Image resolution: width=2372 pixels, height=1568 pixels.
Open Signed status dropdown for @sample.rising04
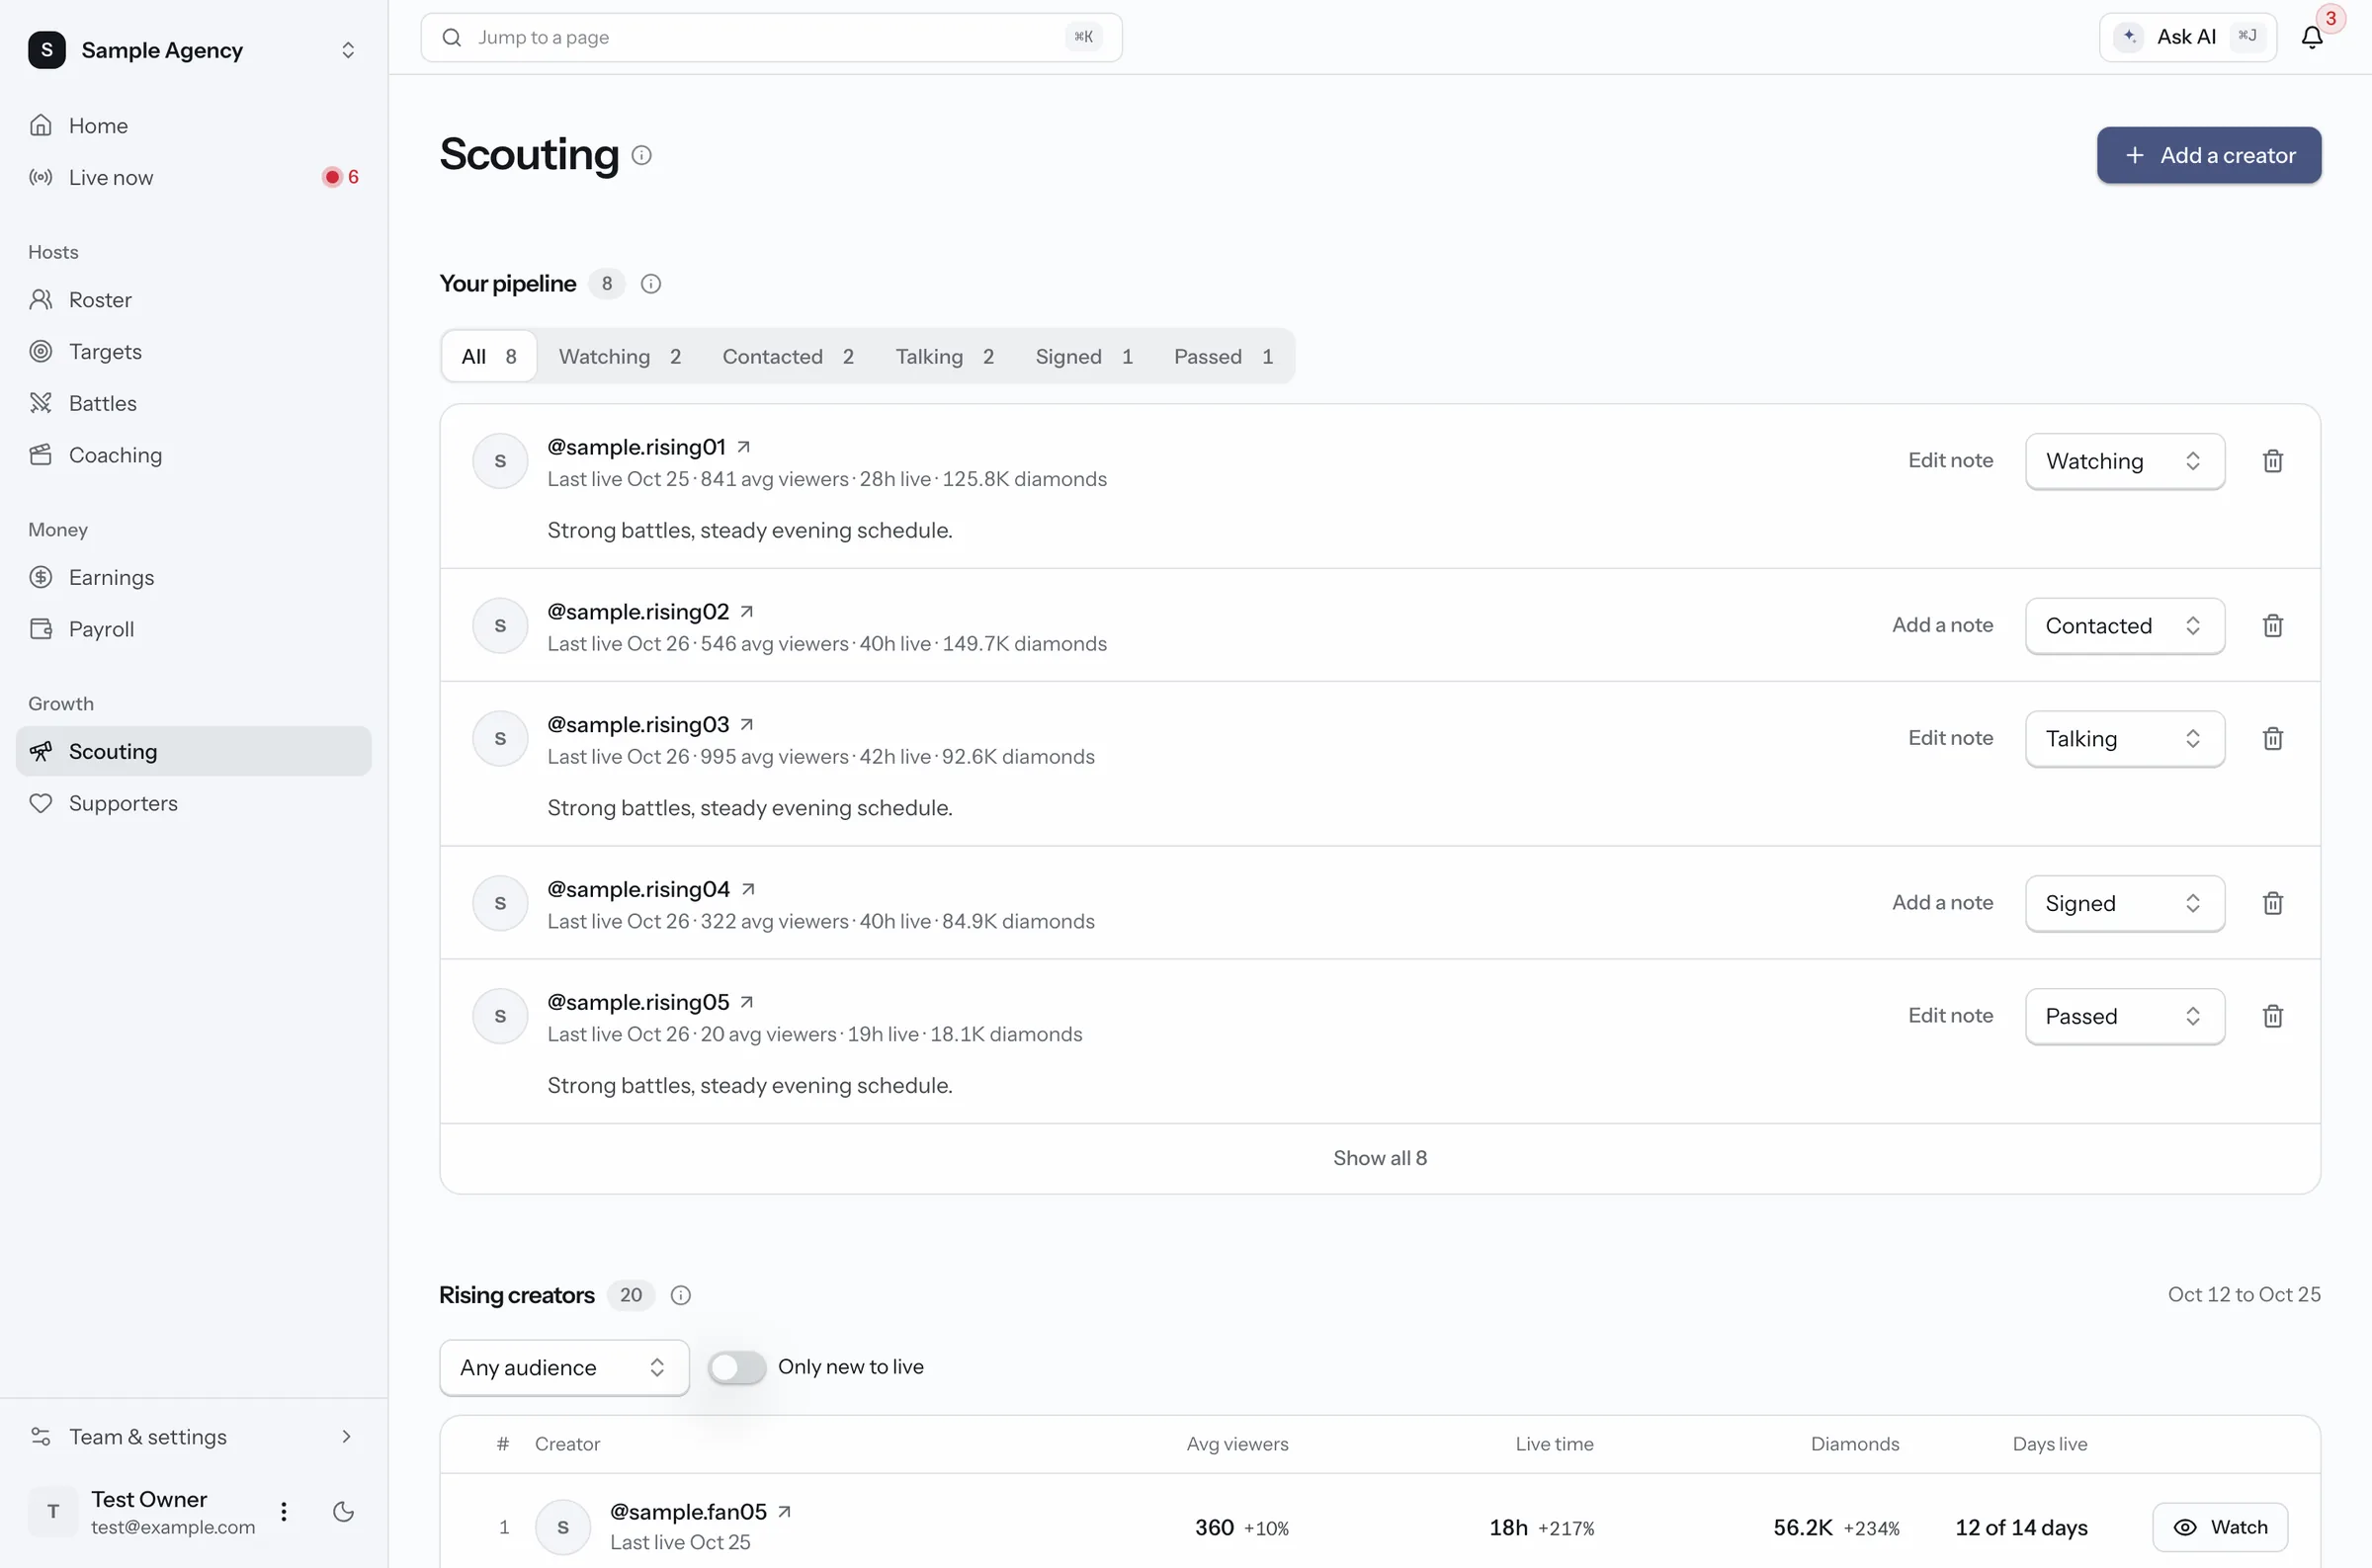2125,904
